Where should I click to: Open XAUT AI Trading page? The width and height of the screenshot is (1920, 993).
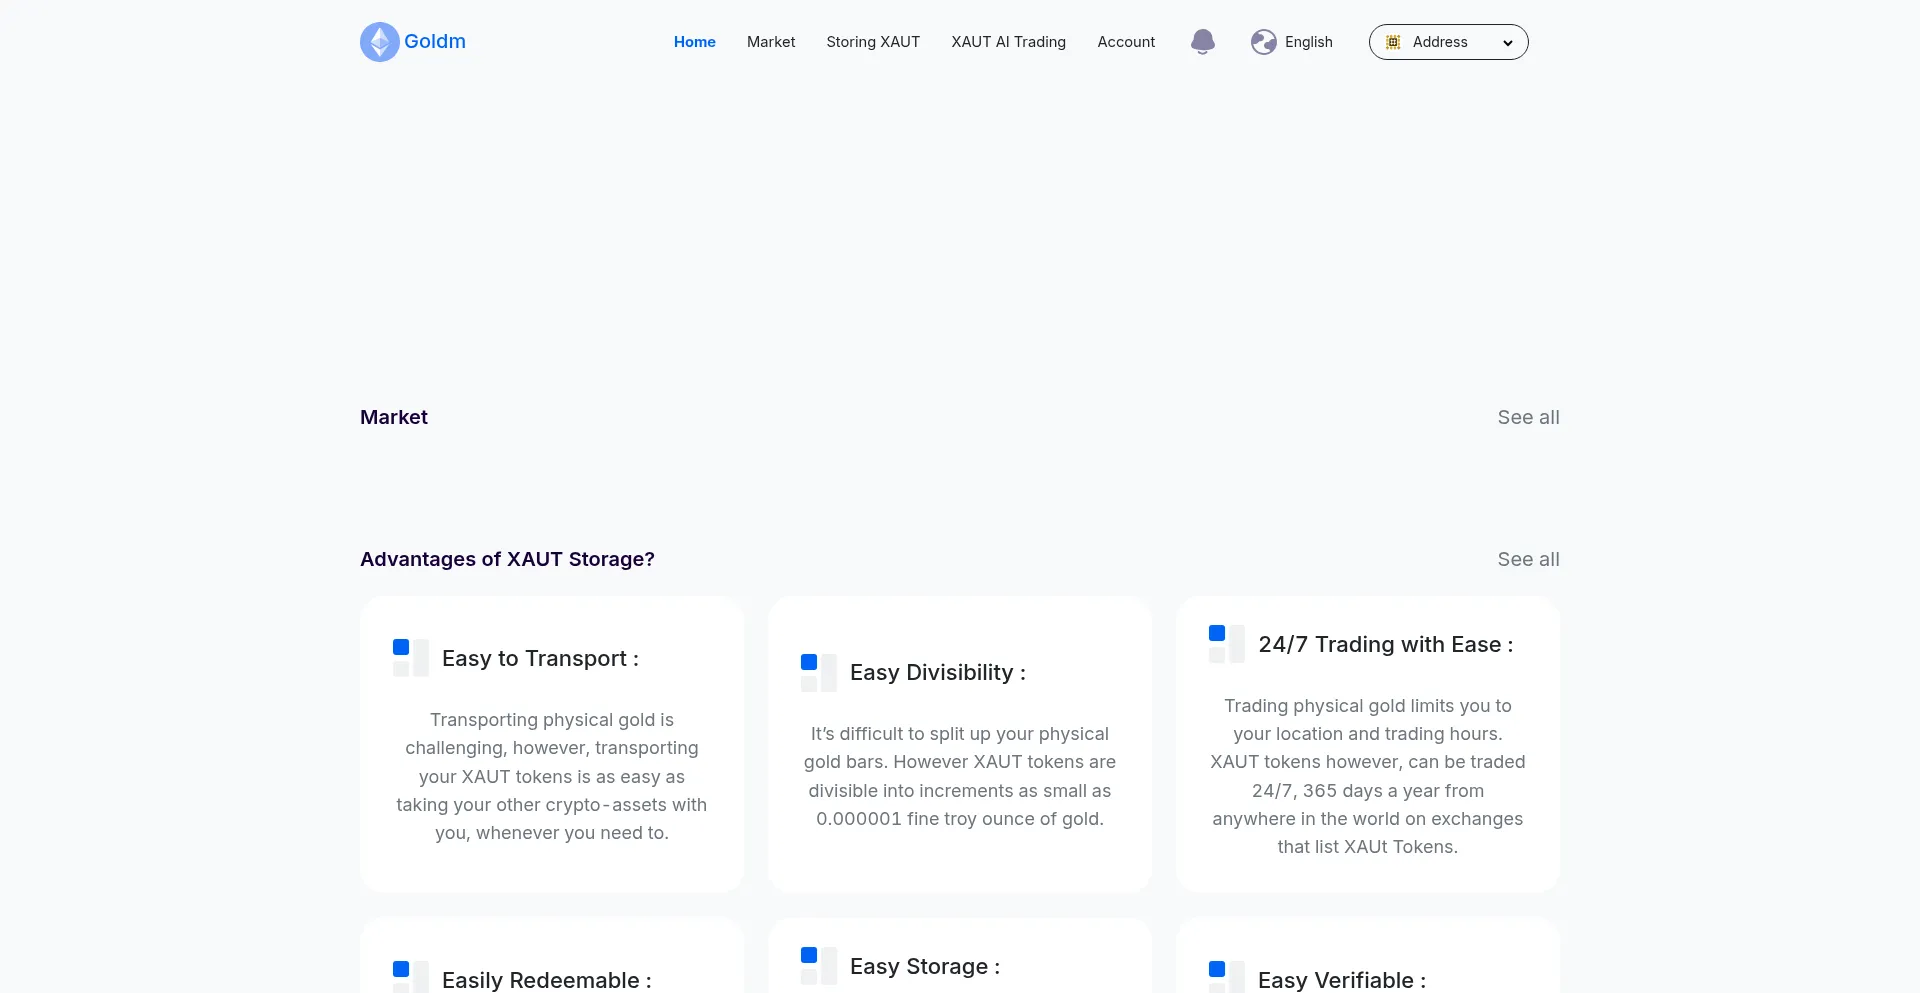(x=1008, y=42)
